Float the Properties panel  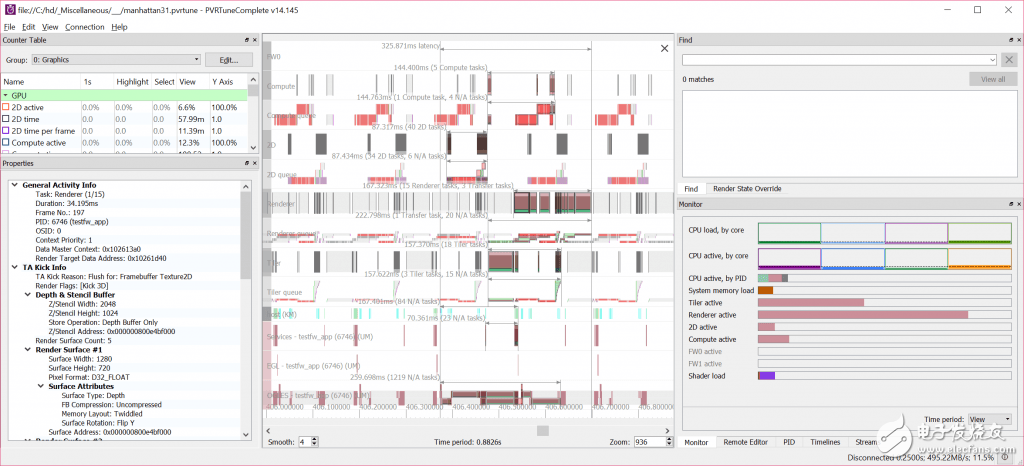click(247, 163)
